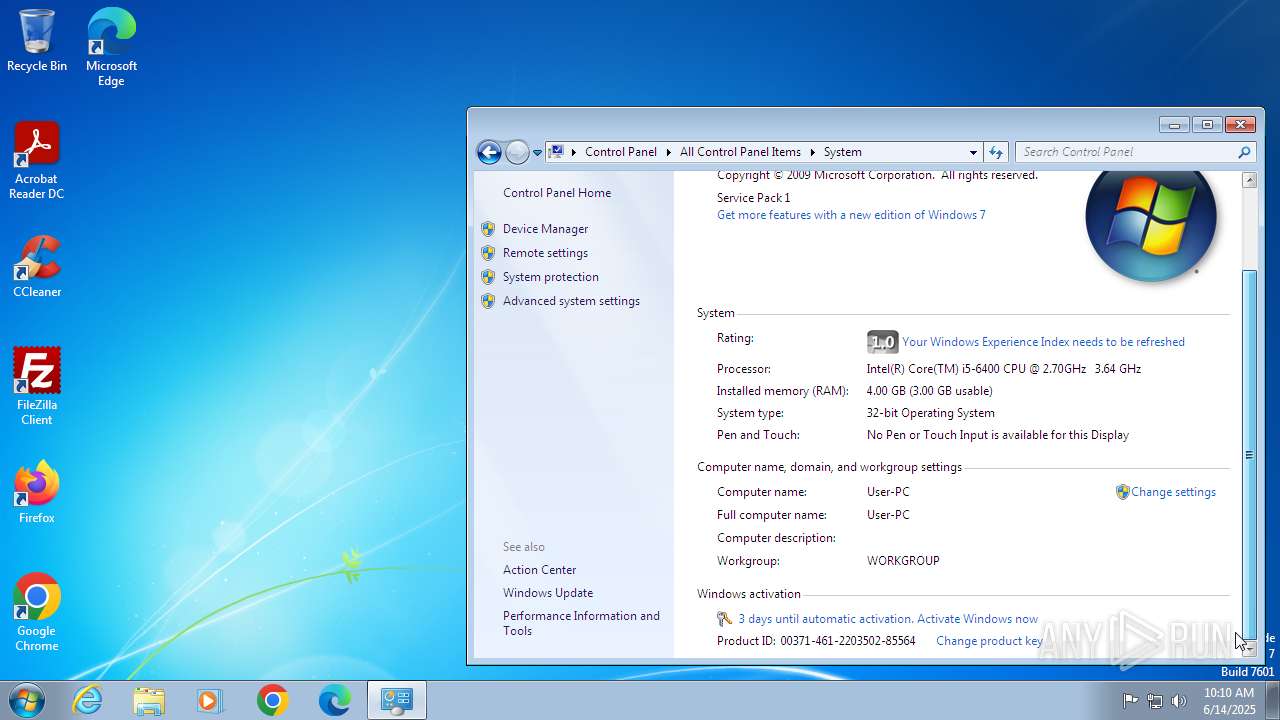Click the taskbar clock showing 10:10 AM
This screenshot has width=1280, height=720.
[1229, 701]
